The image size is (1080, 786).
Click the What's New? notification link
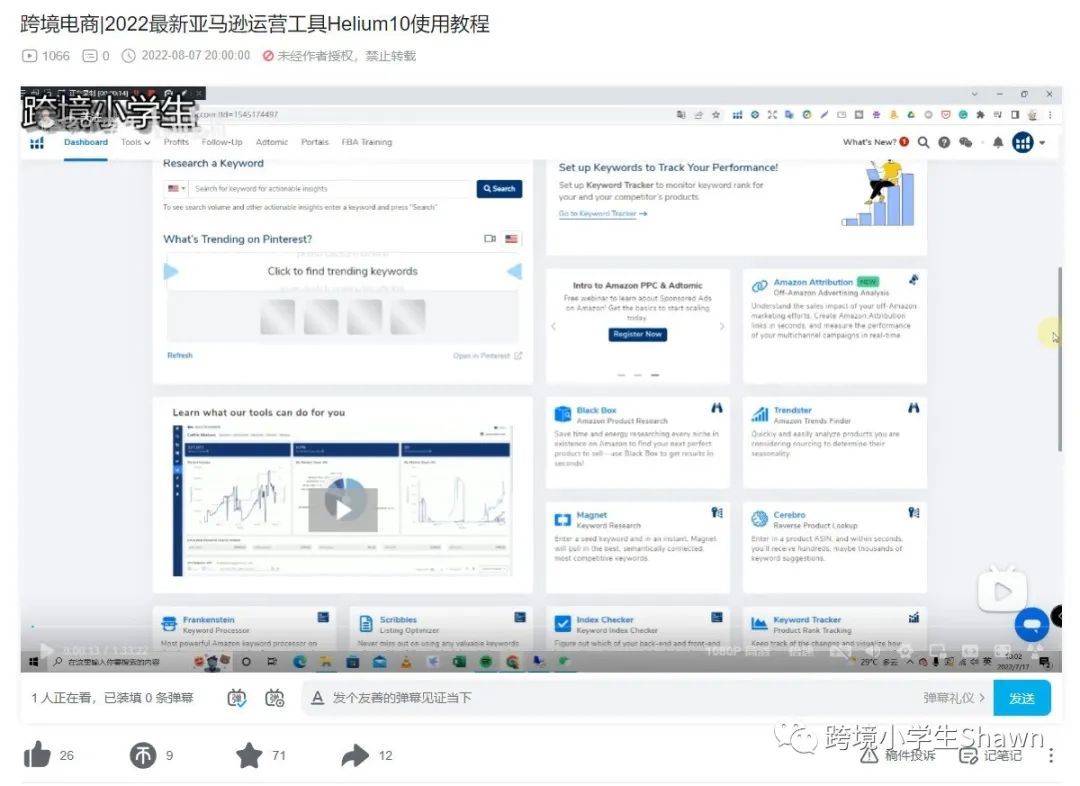coord(875,142)
